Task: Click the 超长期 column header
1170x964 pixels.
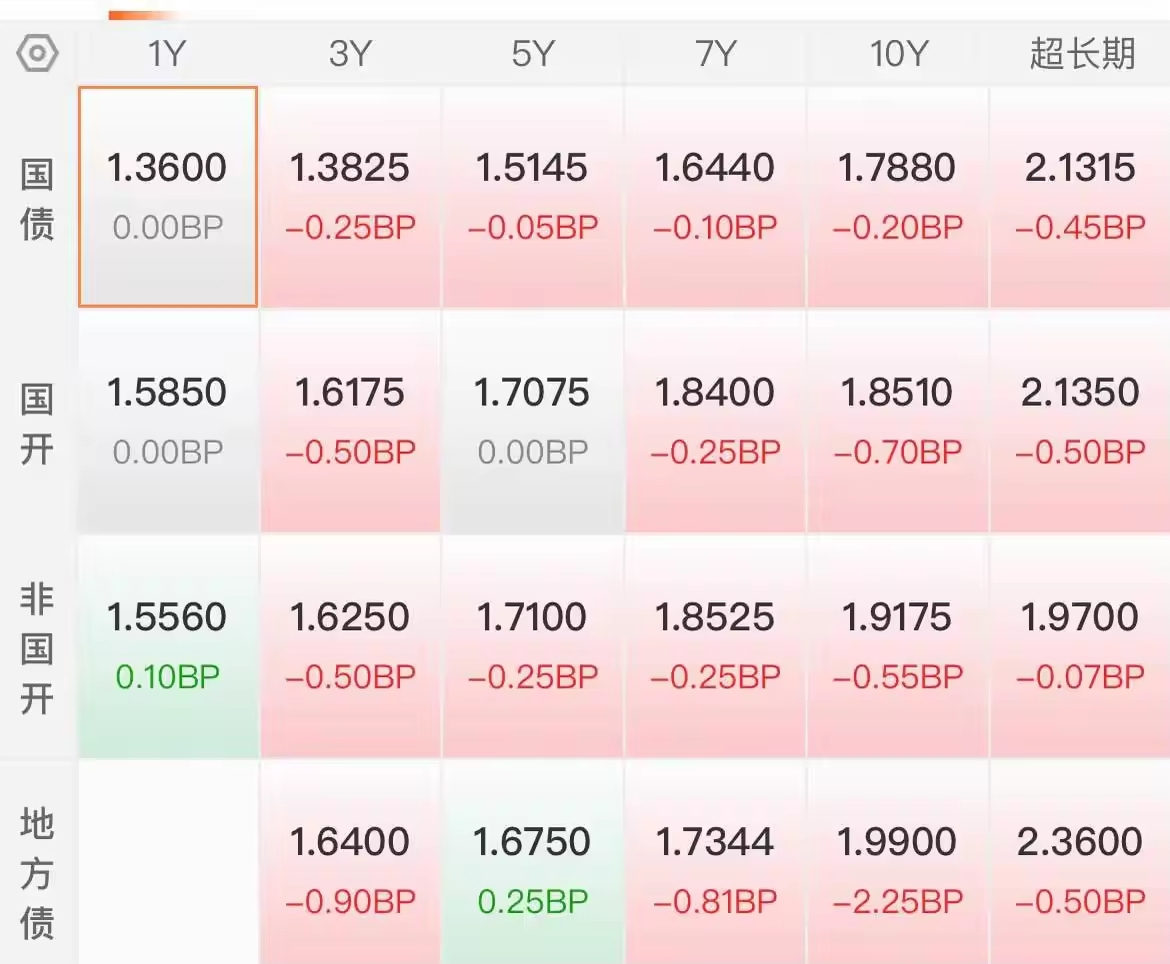Action: coord(1082,54)
